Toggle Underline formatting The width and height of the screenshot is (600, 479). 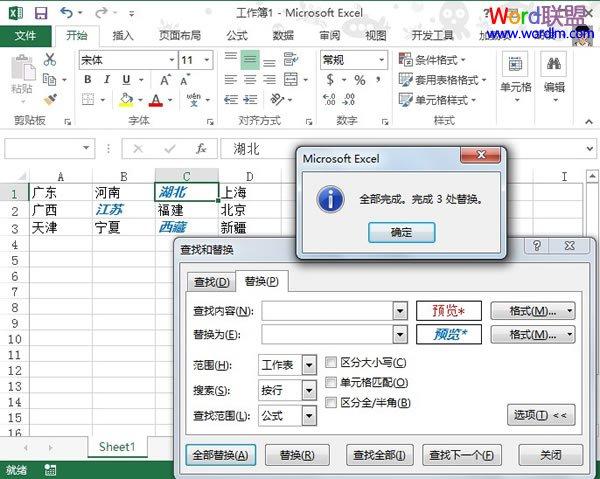pos(126,80)
